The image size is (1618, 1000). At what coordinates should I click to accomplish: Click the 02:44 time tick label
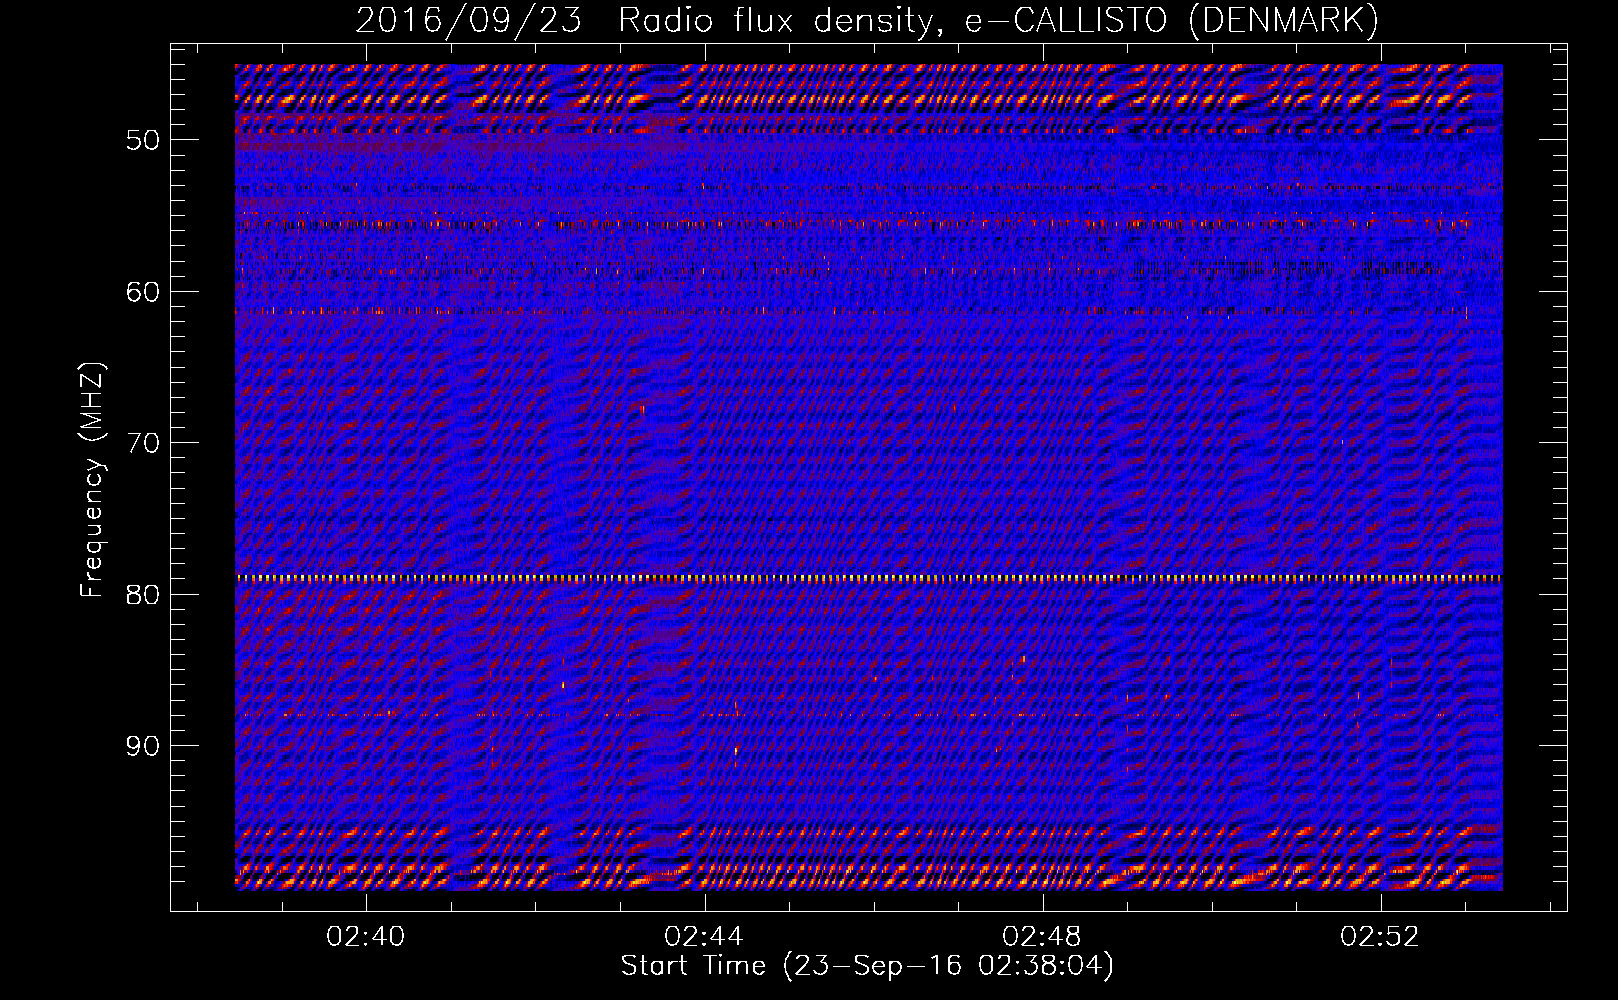(x=704, y=936)
